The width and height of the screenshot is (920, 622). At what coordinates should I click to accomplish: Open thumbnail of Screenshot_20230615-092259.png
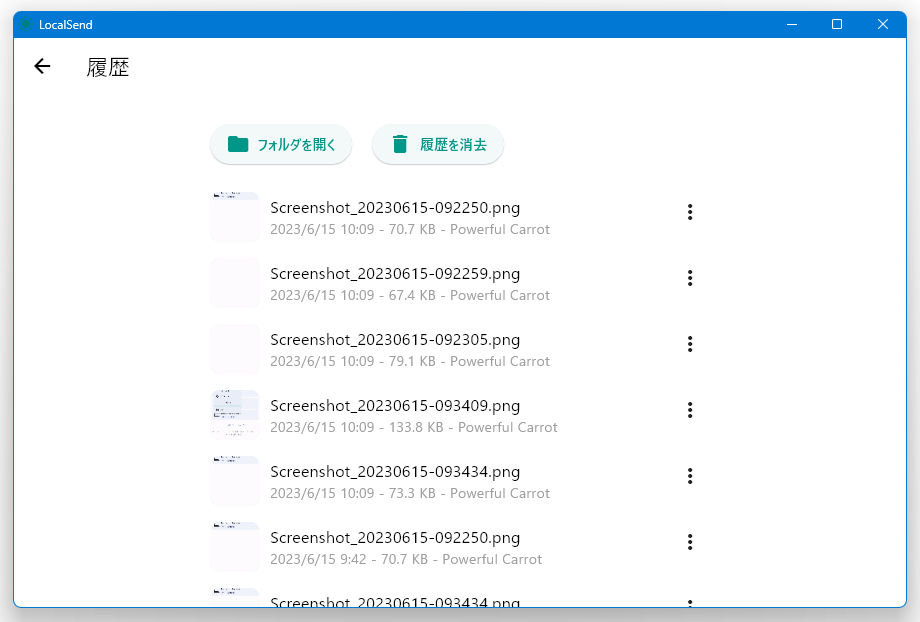(x=235, y=283)
